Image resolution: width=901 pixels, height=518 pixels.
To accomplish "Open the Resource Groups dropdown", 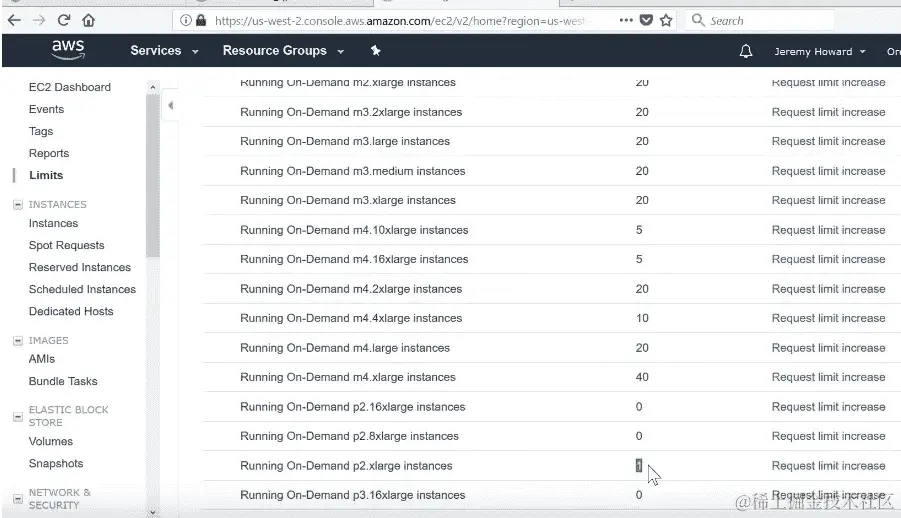I will 283,51.
